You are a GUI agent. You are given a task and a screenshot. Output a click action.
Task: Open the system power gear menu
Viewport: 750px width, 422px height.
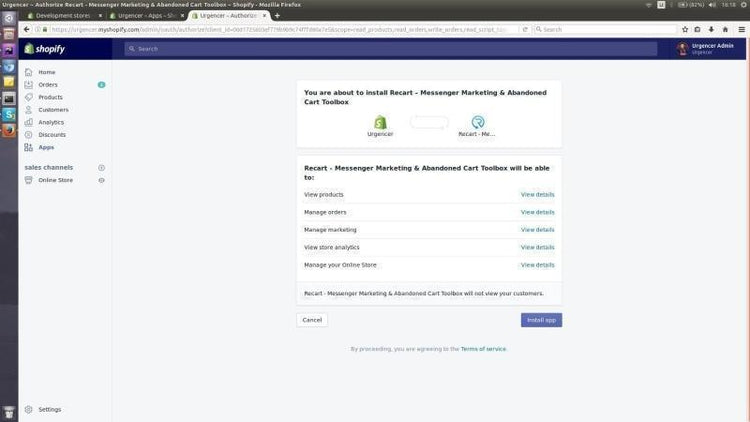pyautogui.click(x=745, y=5)
